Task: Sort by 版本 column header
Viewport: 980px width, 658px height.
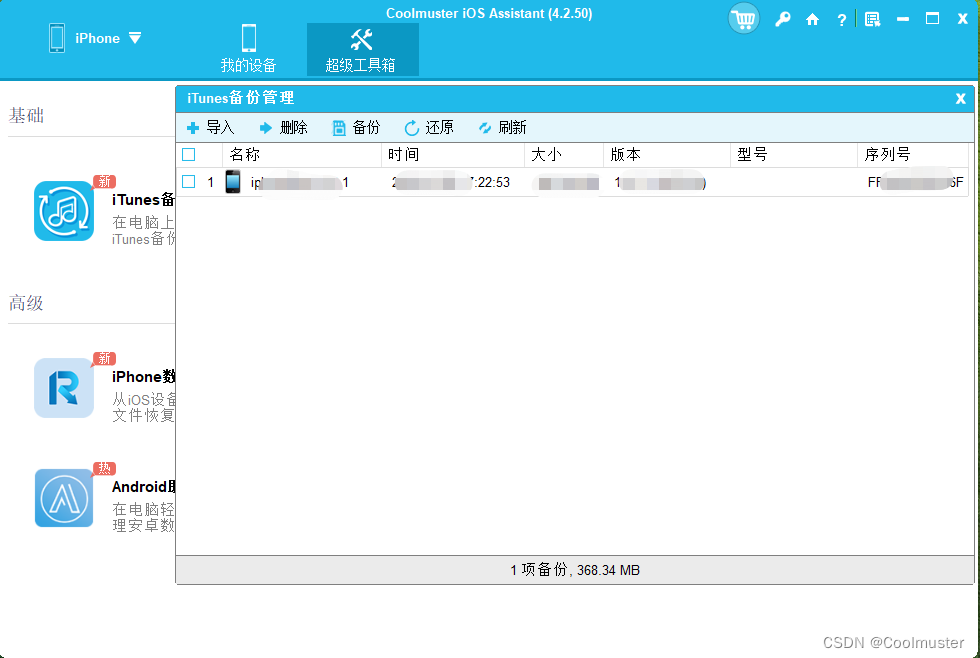Action: pyautogui.click(x=667, y=154)
